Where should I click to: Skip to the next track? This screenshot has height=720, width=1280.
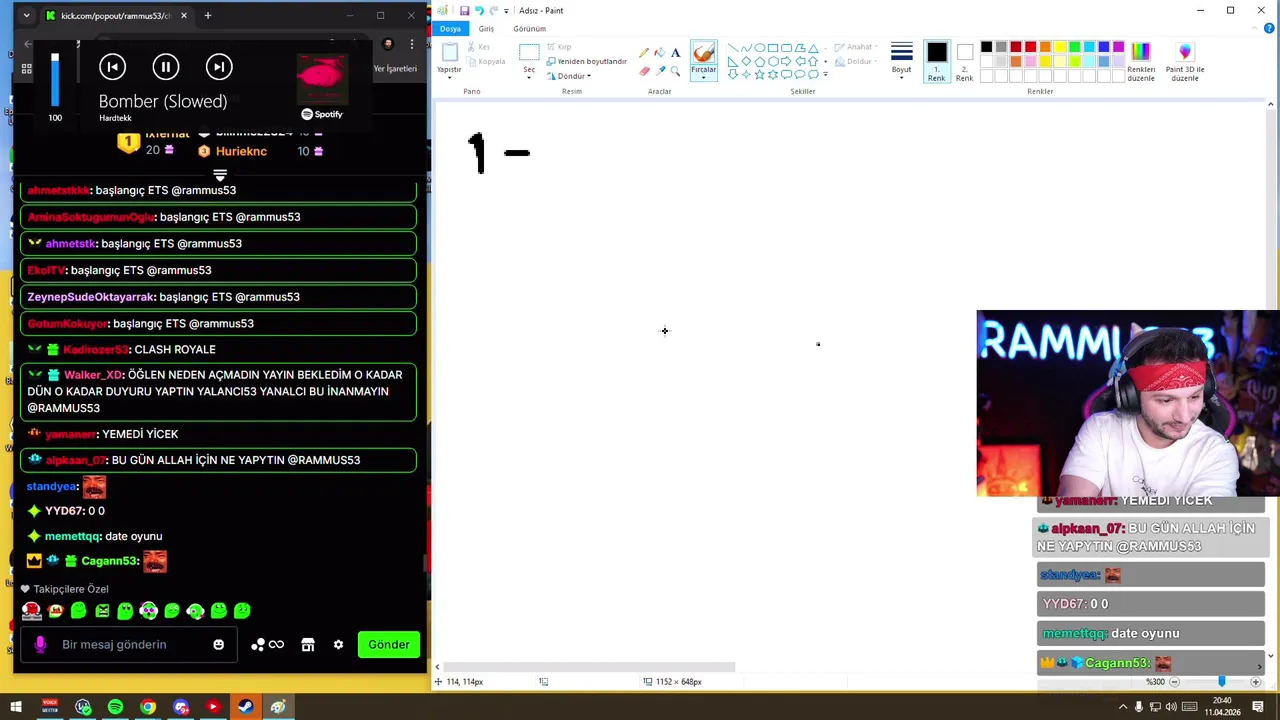[219, 67]
